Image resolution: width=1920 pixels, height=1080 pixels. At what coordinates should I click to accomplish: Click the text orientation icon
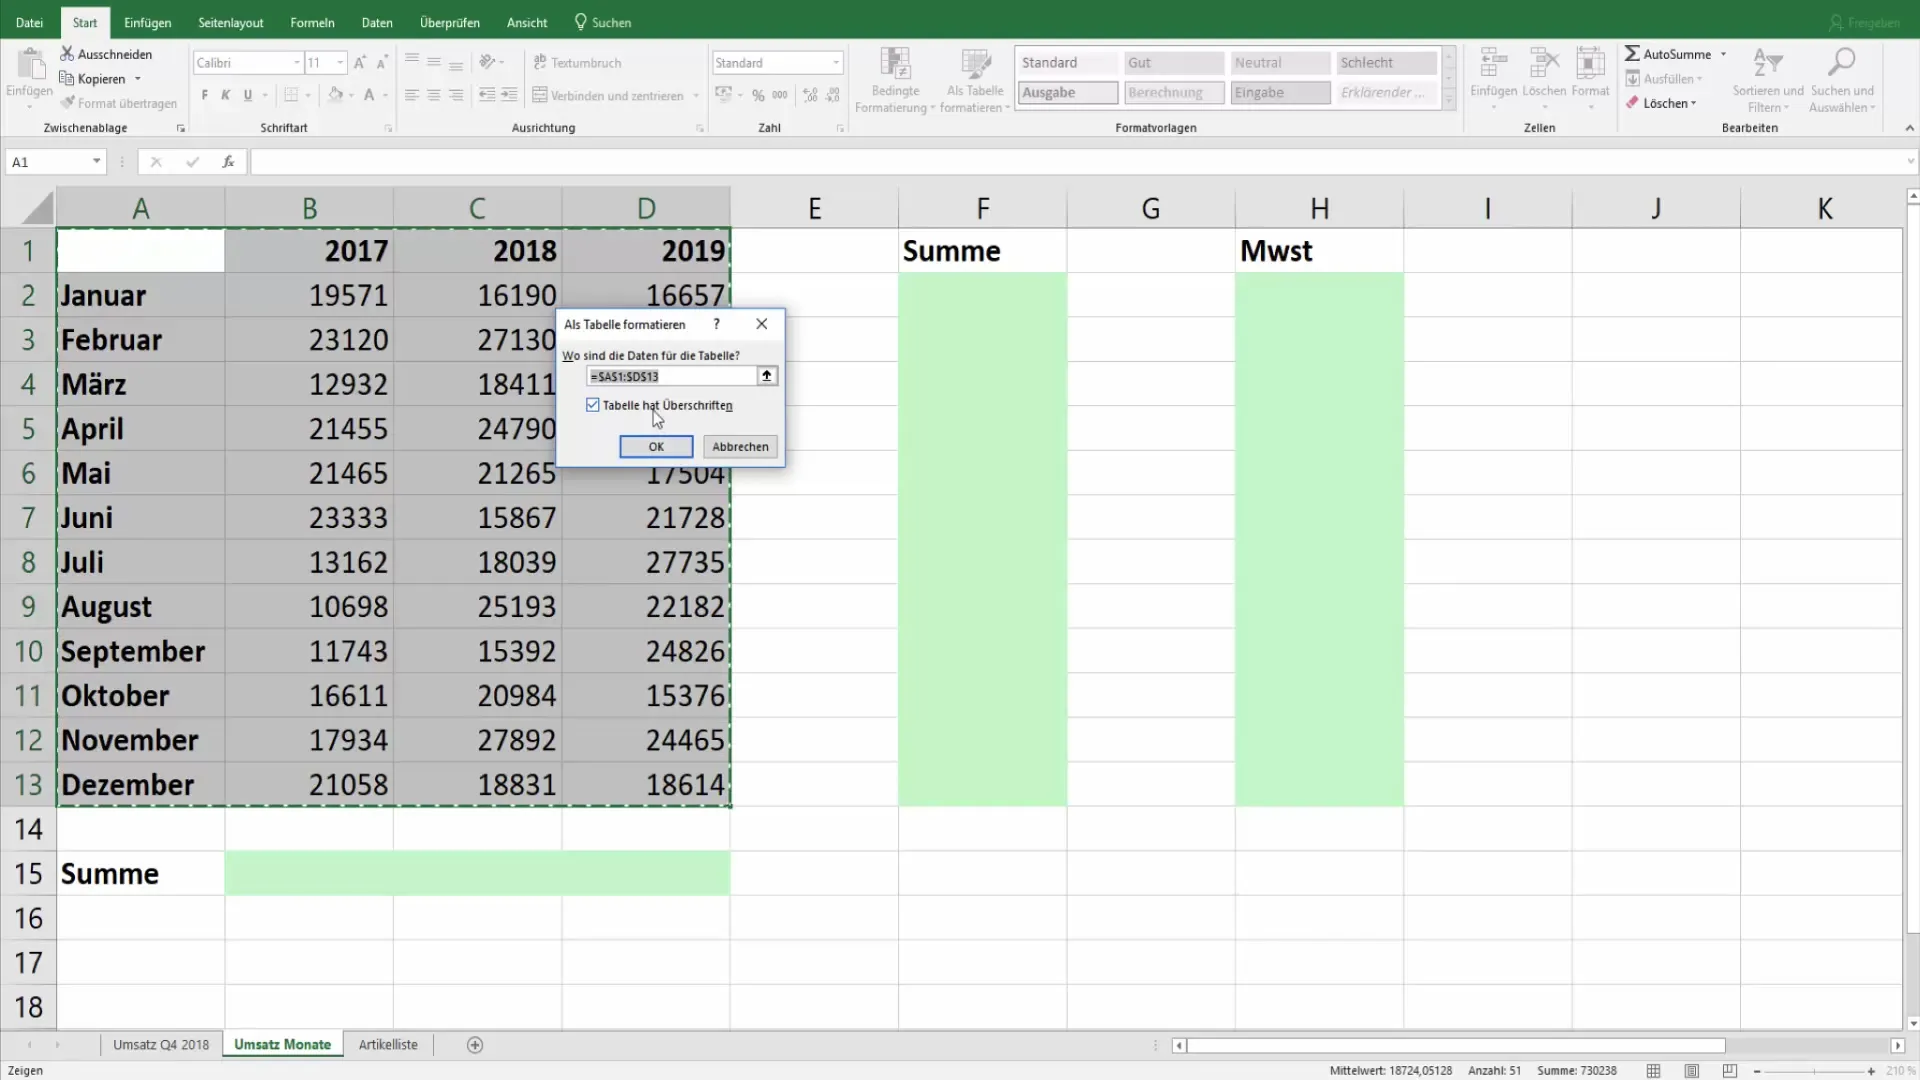point(487,62)
